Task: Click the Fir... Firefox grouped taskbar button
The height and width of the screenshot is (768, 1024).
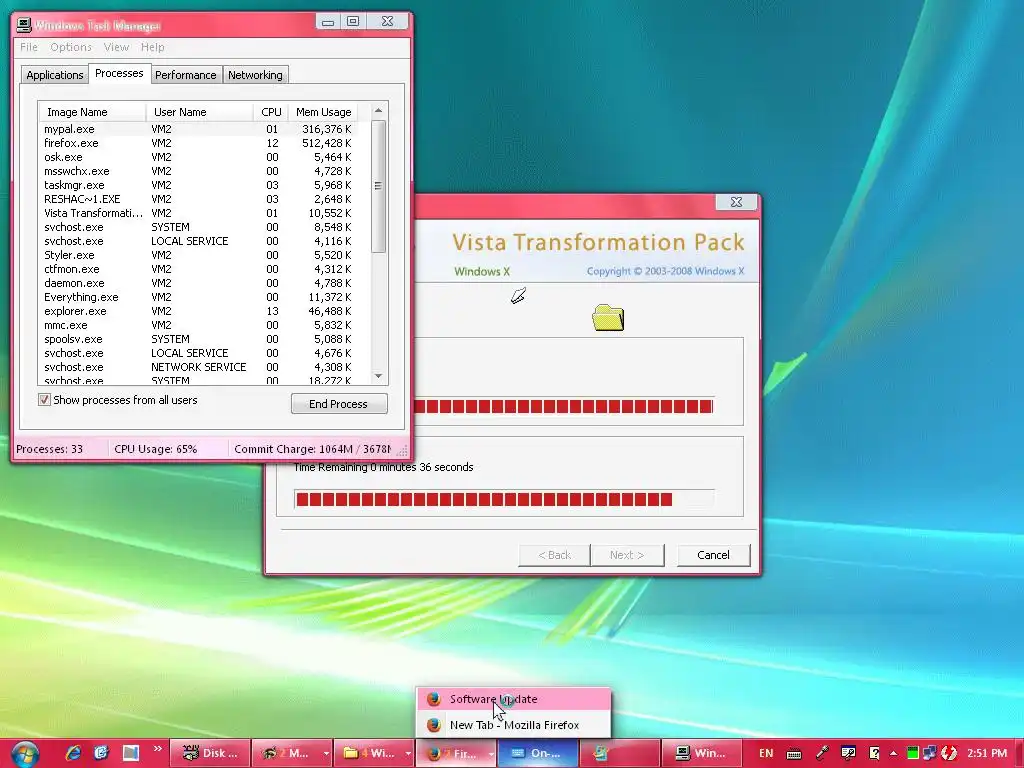Action: 451,753
